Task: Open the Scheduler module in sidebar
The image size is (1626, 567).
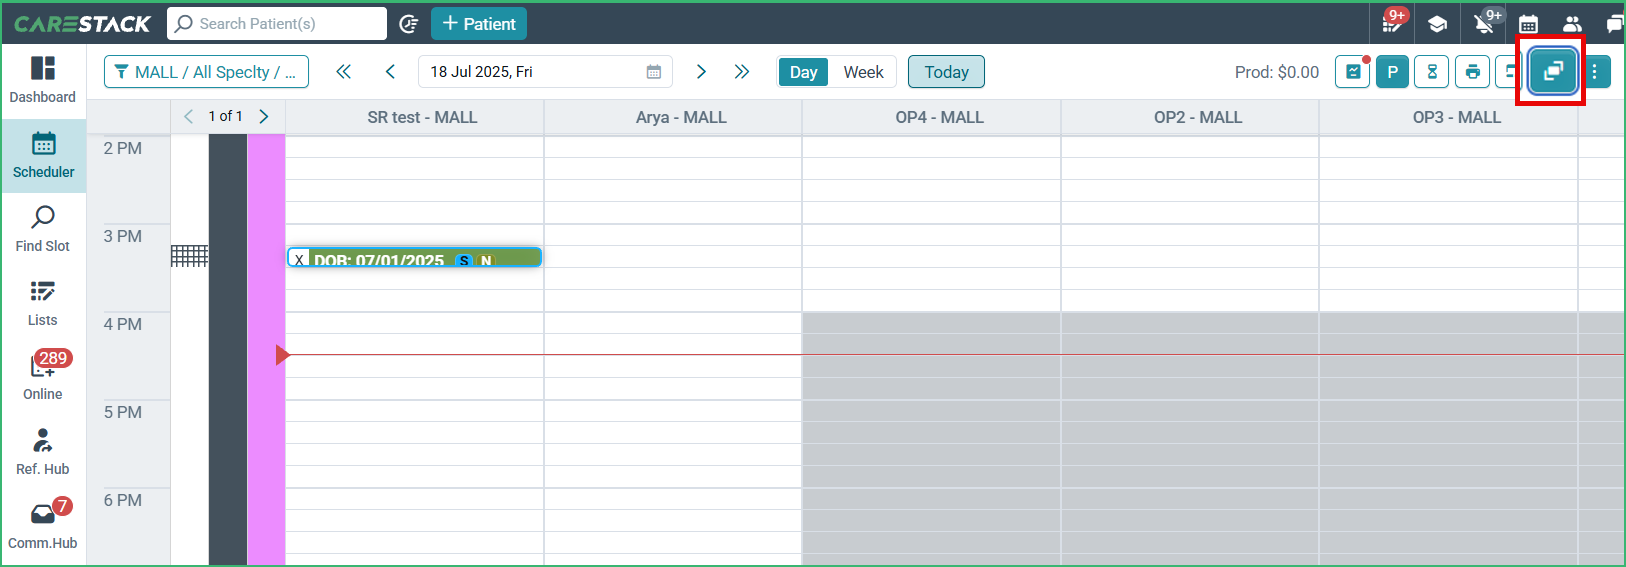Action: [43, 156]
